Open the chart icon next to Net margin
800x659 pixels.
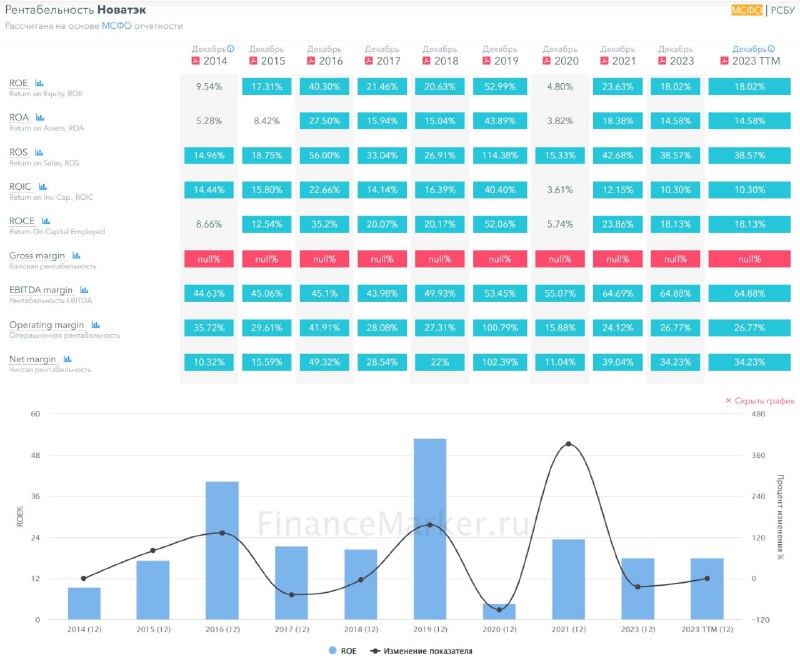67,359
